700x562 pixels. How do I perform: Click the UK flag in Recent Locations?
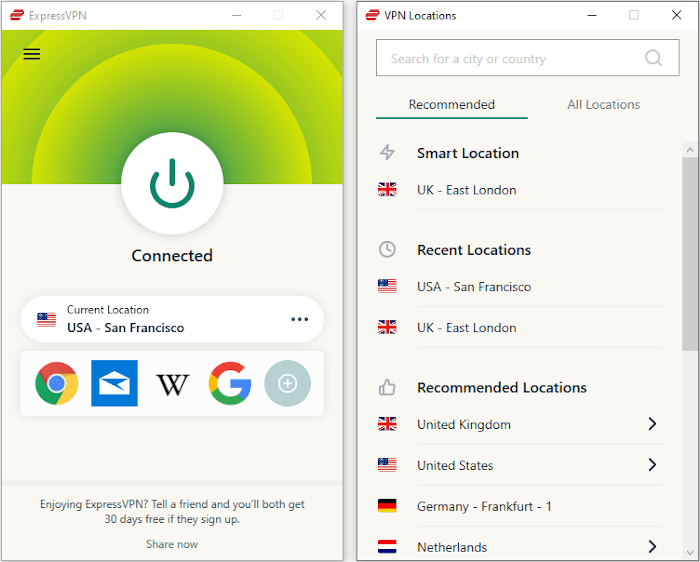tap(387, 327)
